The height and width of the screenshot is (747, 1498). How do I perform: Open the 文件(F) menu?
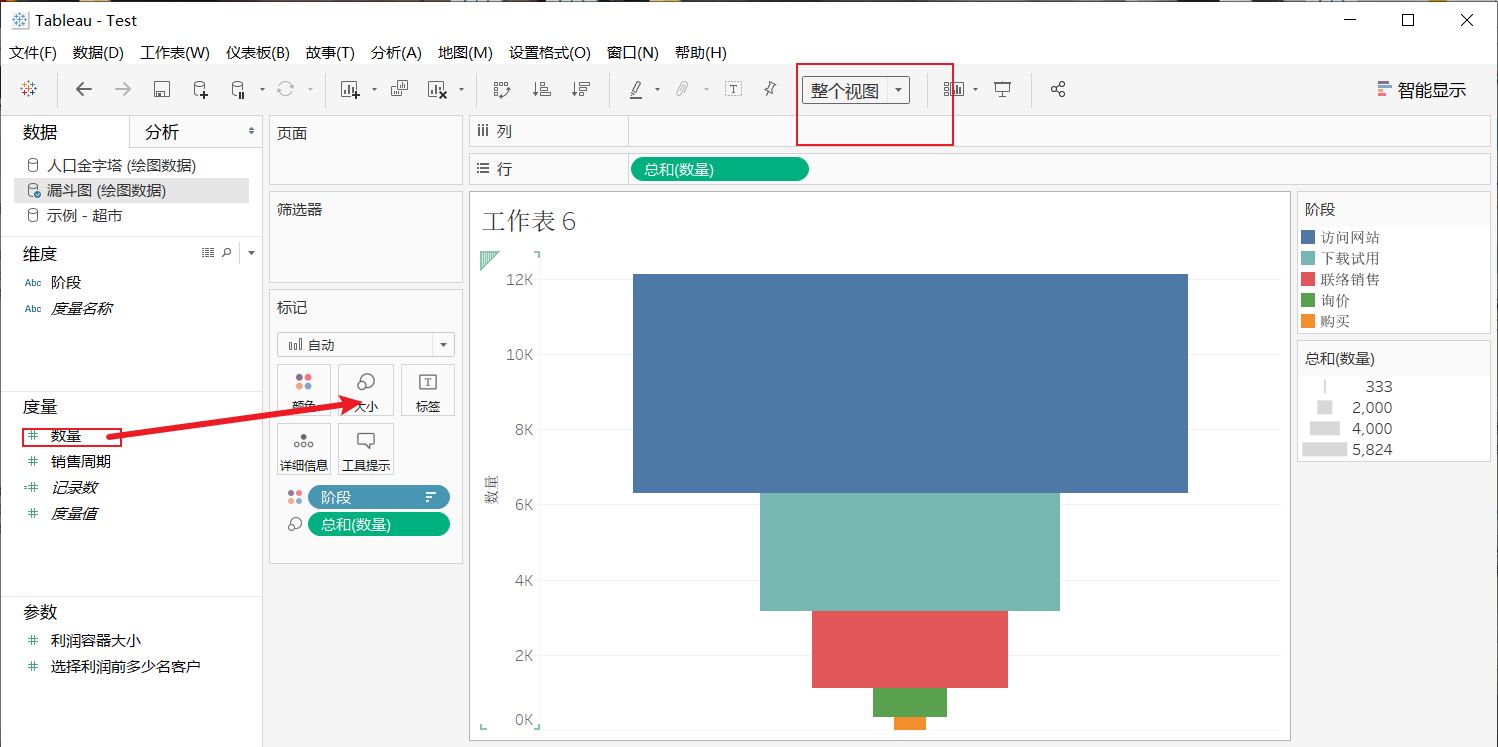pyautogui.click(x=33, y=52)
